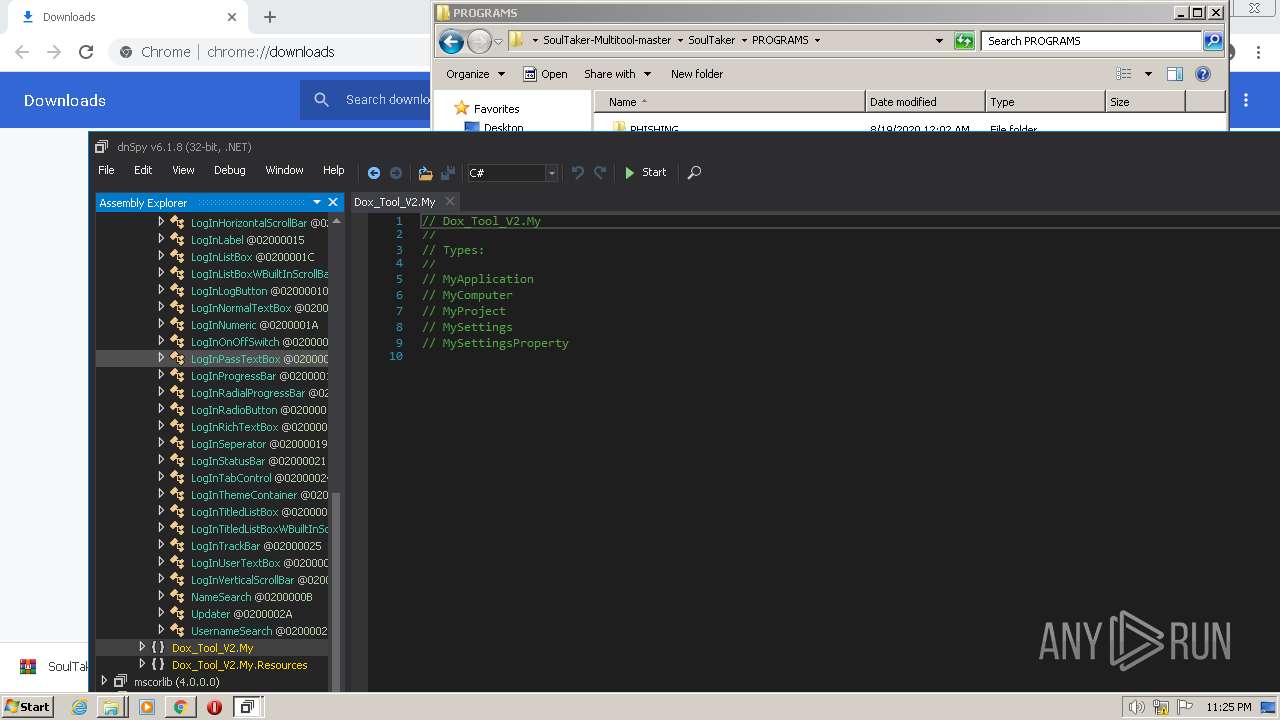Open the Edit menu in dnSpy

click(x=143, y=170)
